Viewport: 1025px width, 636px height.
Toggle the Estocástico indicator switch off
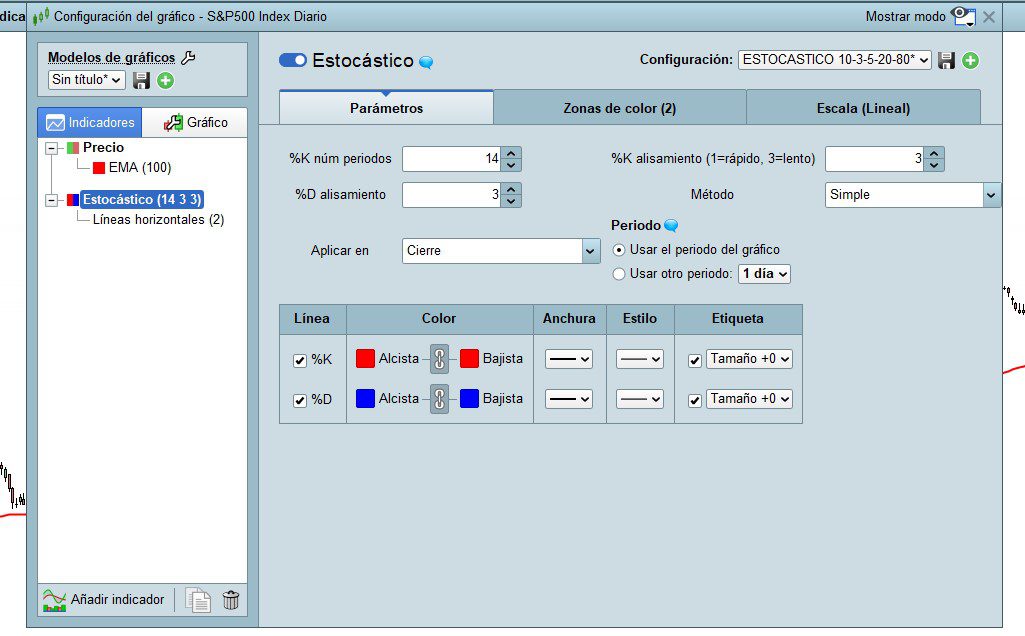(293, 60)
